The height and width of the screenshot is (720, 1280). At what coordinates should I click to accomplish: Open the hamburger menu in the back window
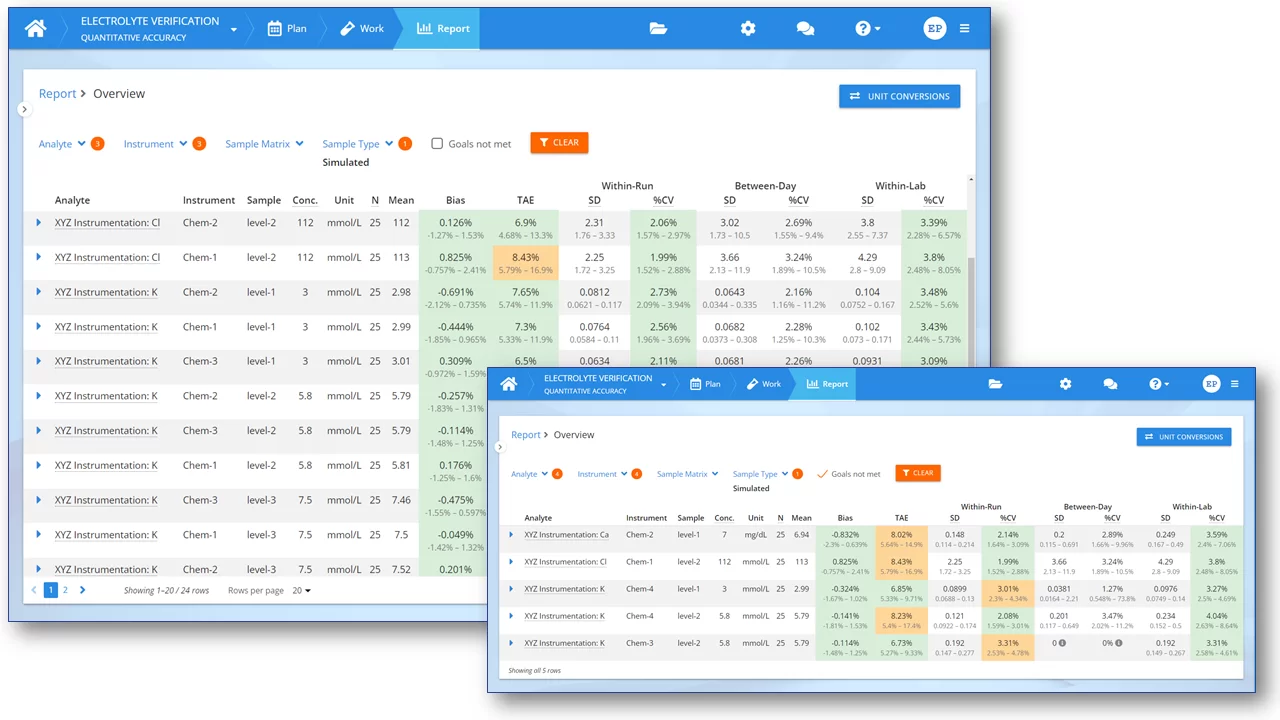[x=964, y=29]
